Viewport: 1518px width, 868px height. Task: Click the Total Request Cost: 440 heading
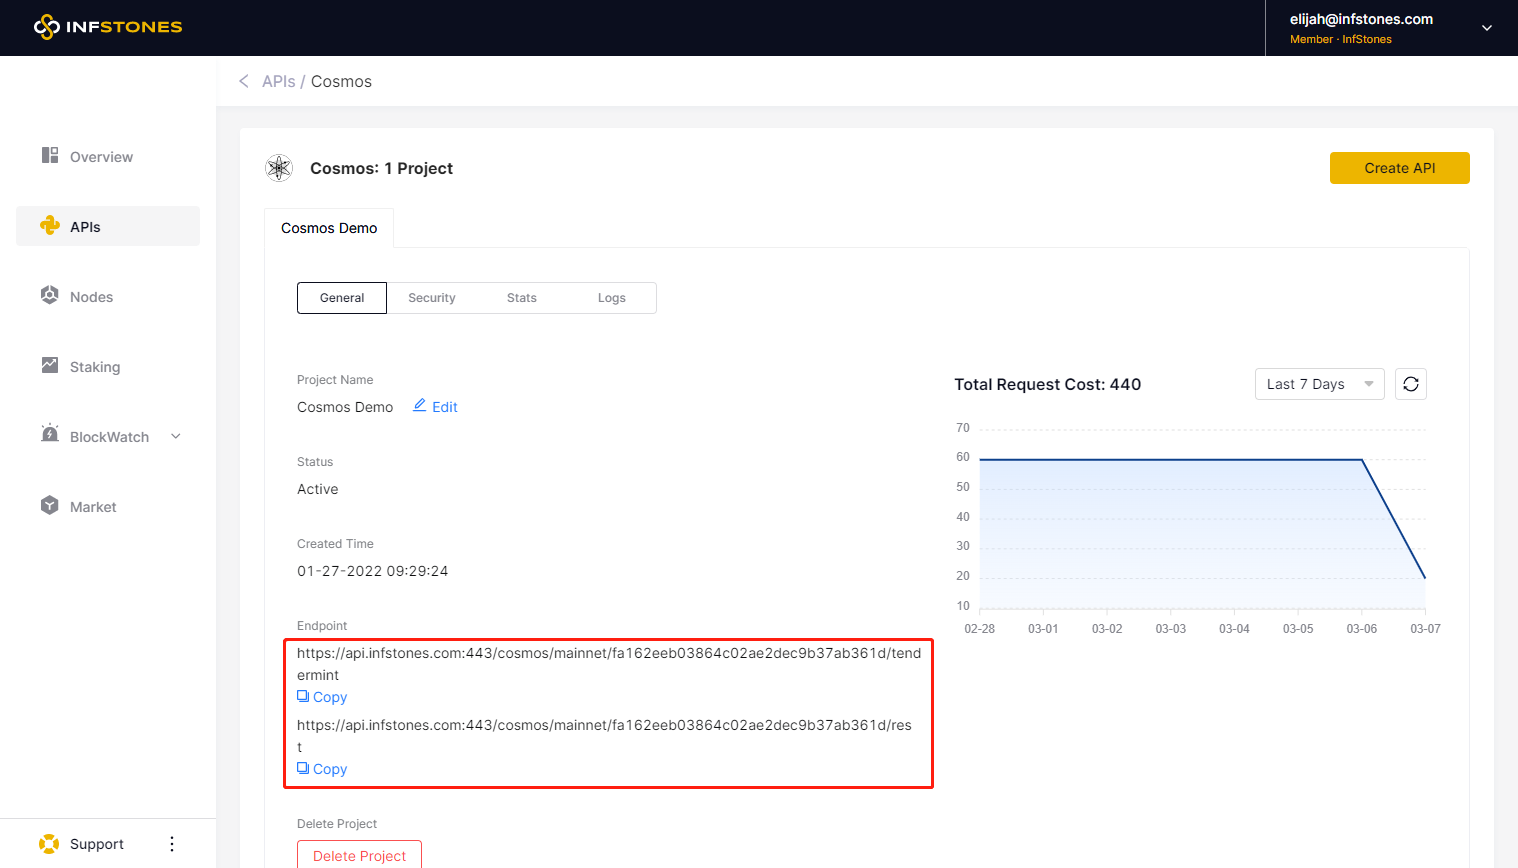(x=1048, y=384)
